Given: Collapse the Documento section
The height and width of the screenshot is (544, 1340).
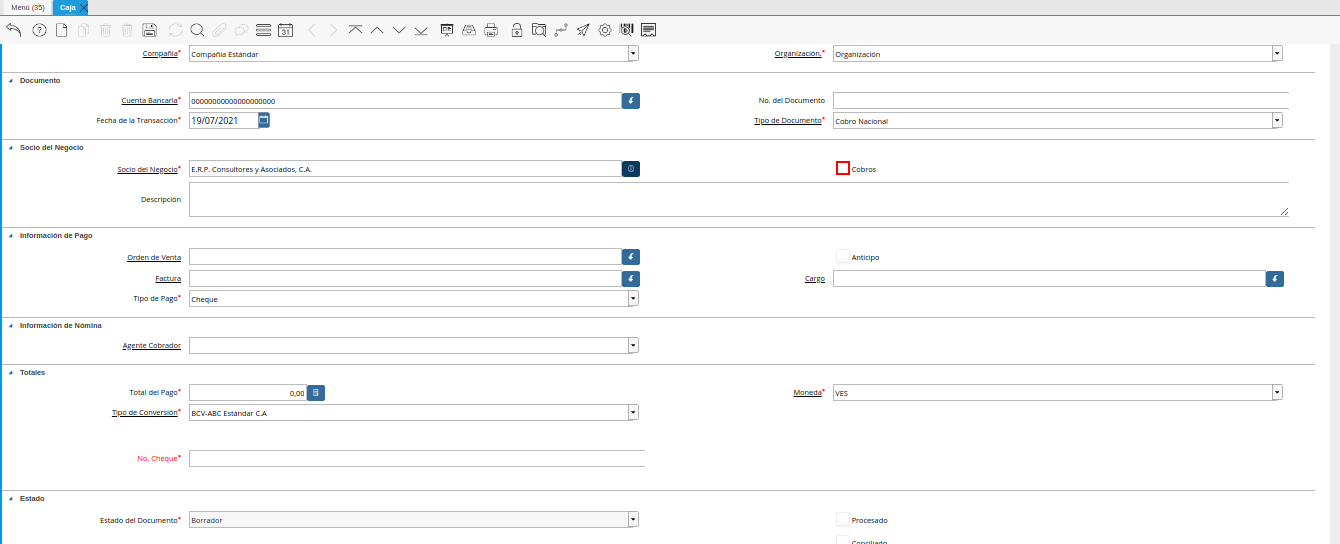Looking at the screenshot, I should pos(11,80).
